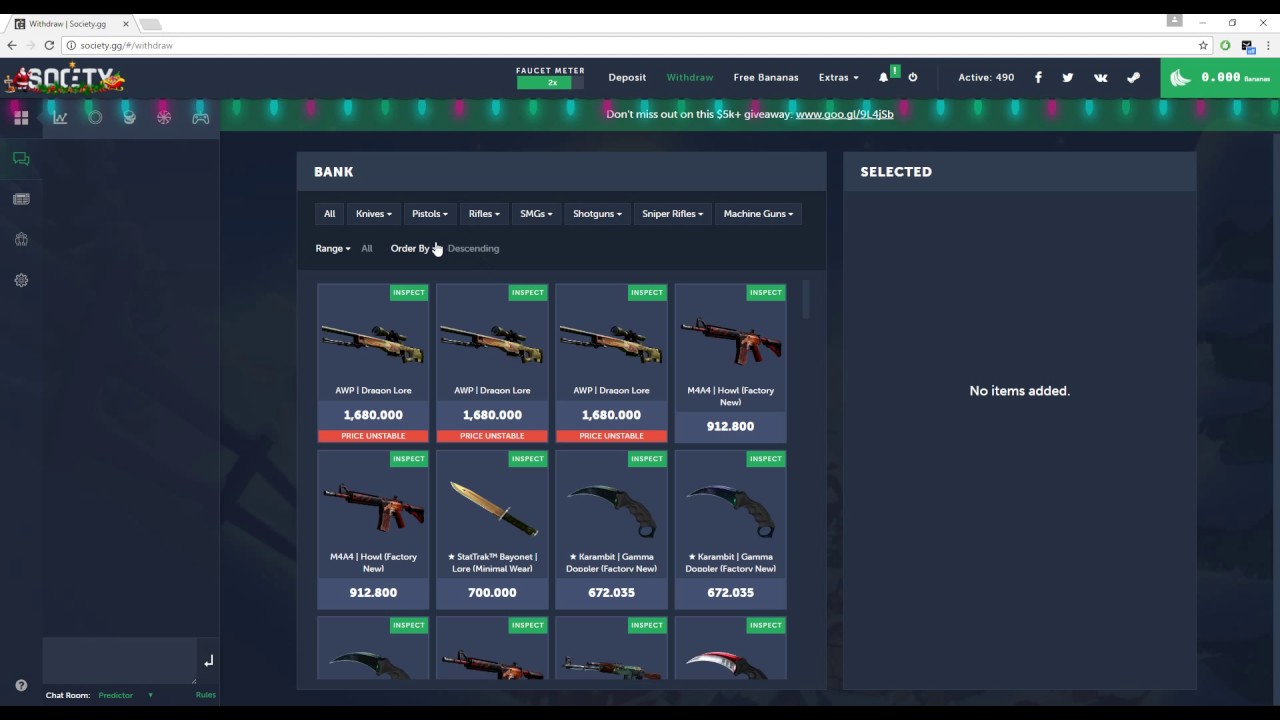
Task: Open the people group sidebar icon
Action: 21,239
